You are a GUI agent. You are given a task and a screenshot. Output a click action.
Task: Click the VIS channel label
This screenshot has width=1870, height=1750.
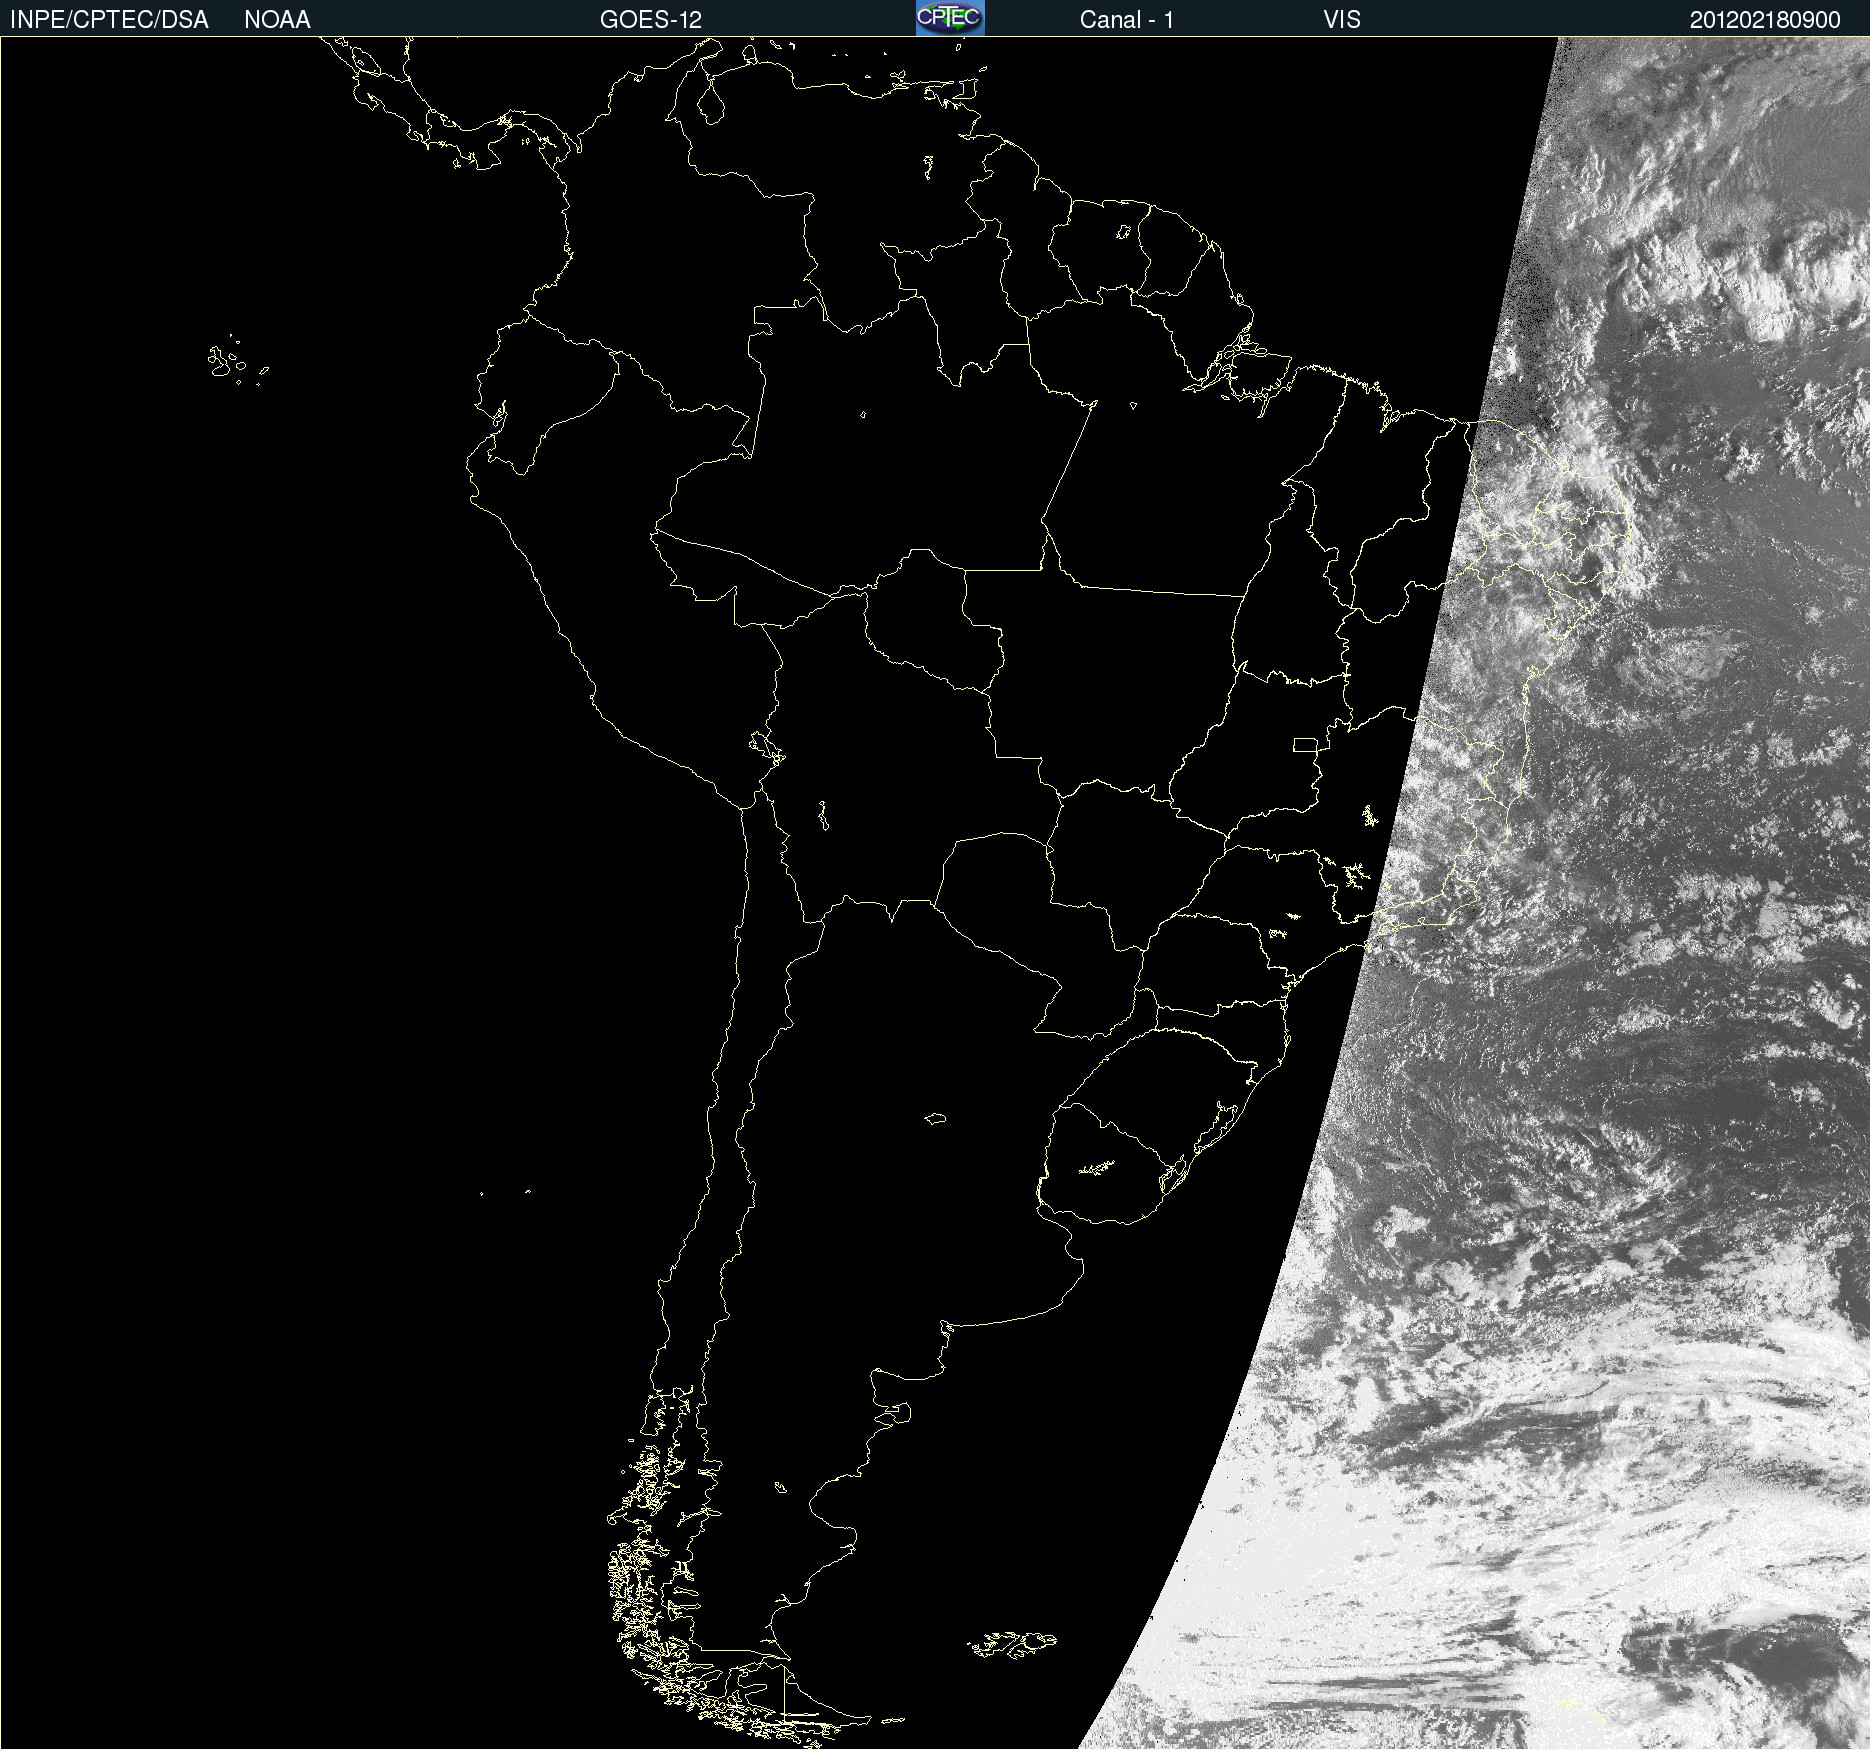pos(1342,20)
